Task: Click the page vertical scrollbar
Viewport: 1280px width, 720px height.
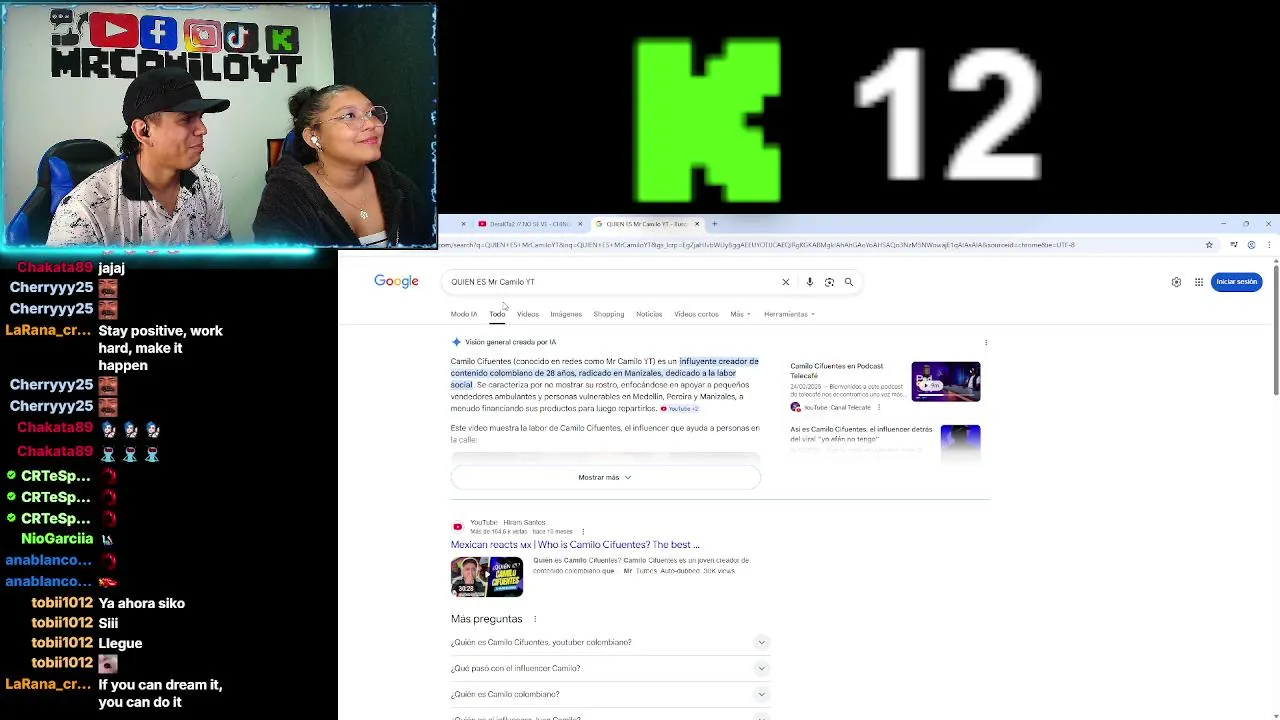Action: [1275, 330]
